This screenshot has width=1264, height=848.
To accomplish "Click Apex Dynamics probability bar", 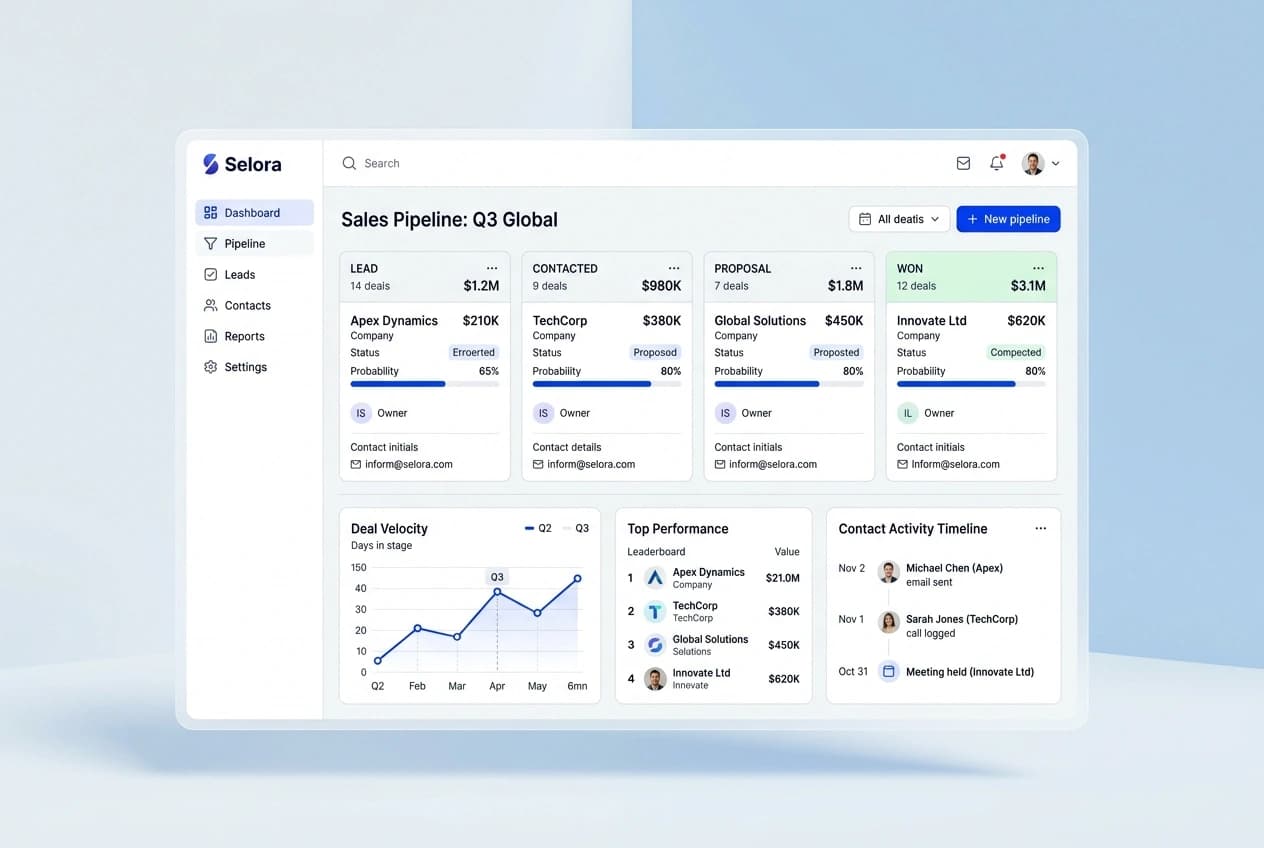I will [x=424, y=384].
